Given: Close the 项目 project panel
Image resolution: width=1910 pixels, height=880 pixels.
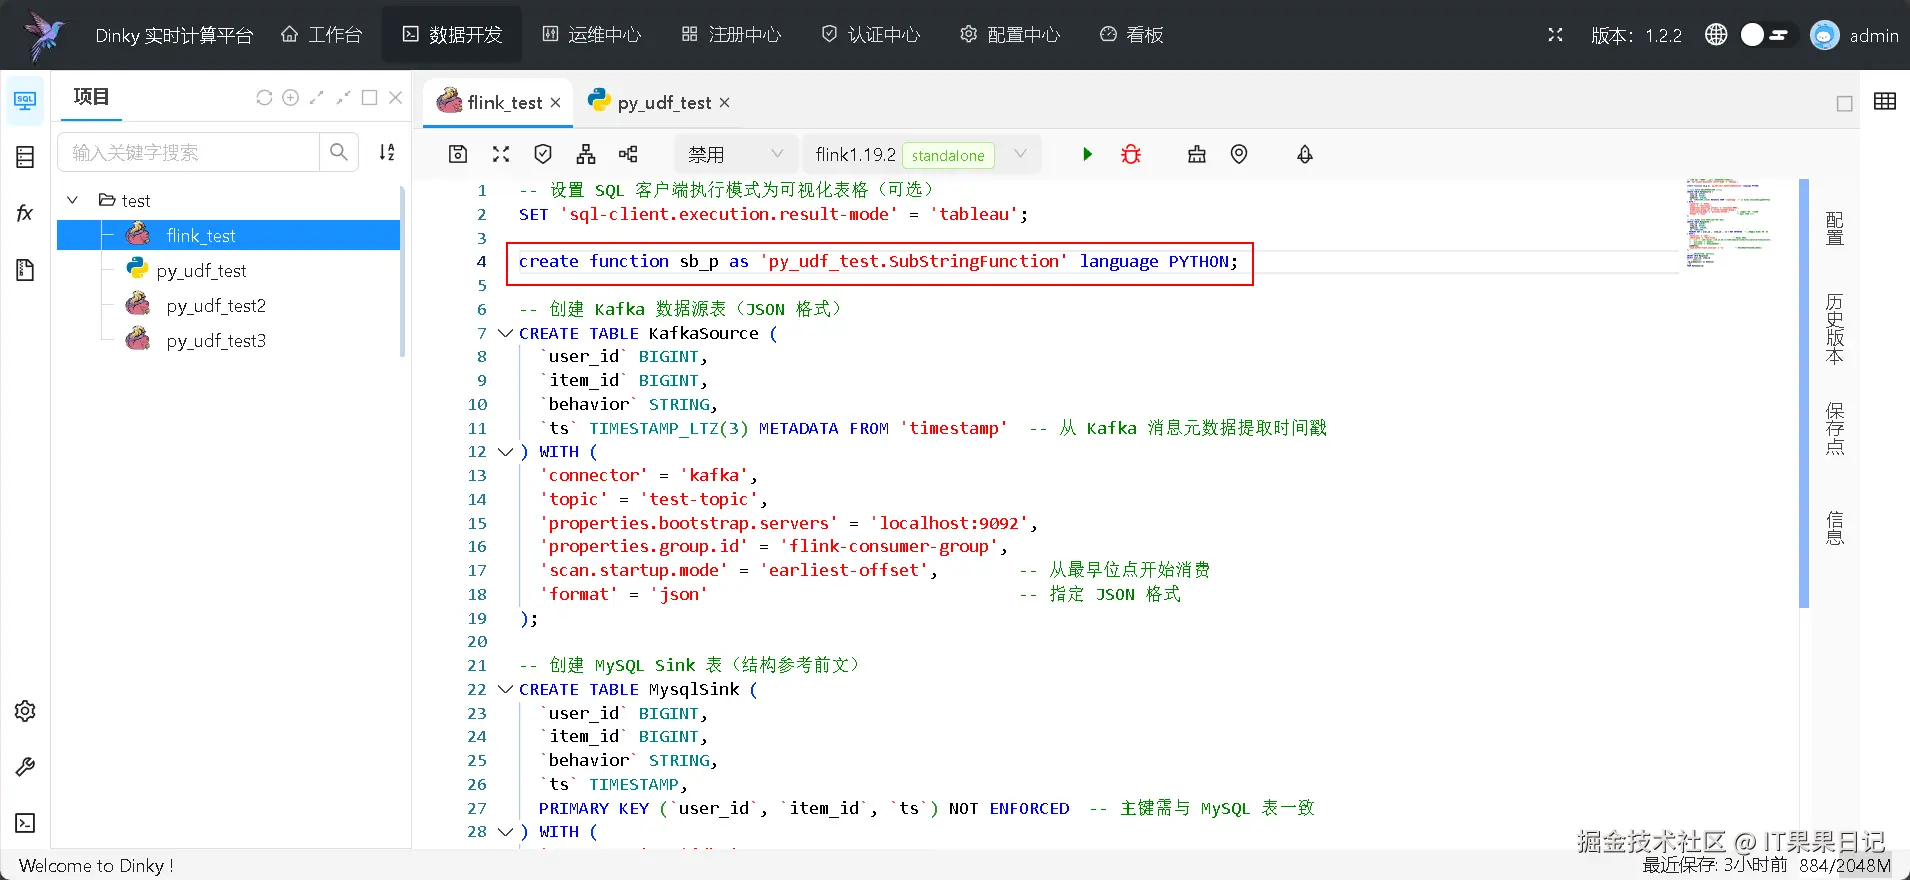Looking at the screenshot, I should [395, 97].
